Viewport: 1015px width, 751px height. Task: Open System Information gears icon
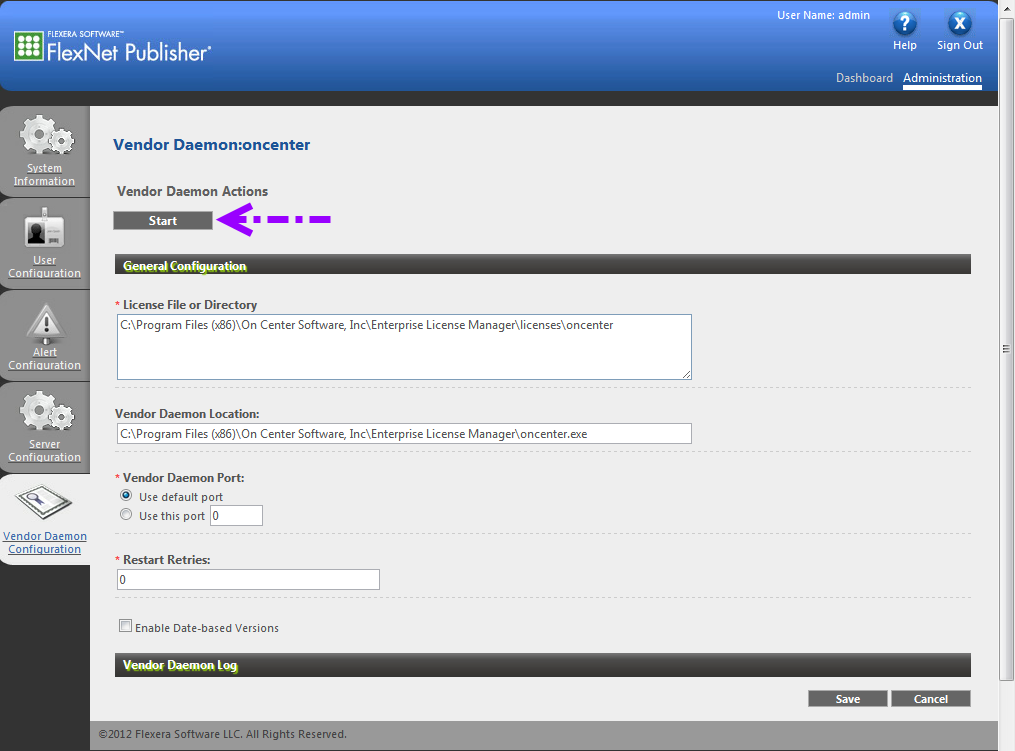[x=47, y=135]
